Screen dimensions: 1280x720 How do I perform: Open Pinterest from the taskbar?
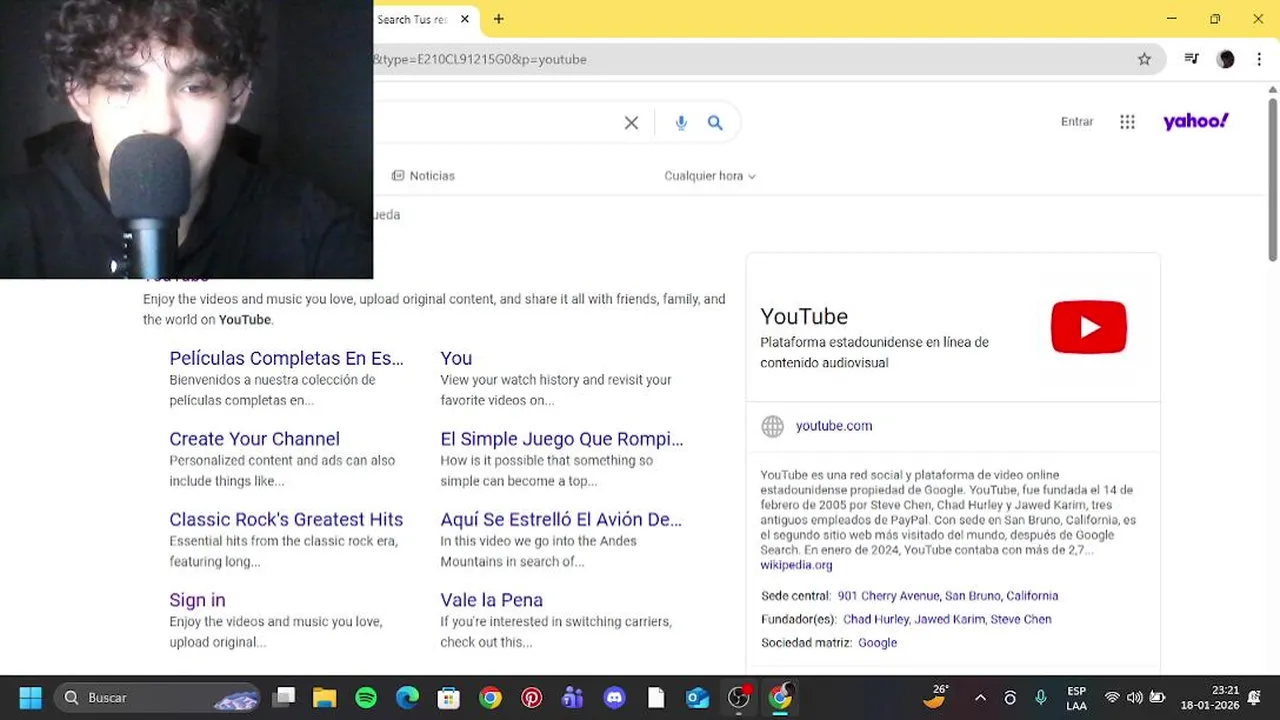pos(531,697)
